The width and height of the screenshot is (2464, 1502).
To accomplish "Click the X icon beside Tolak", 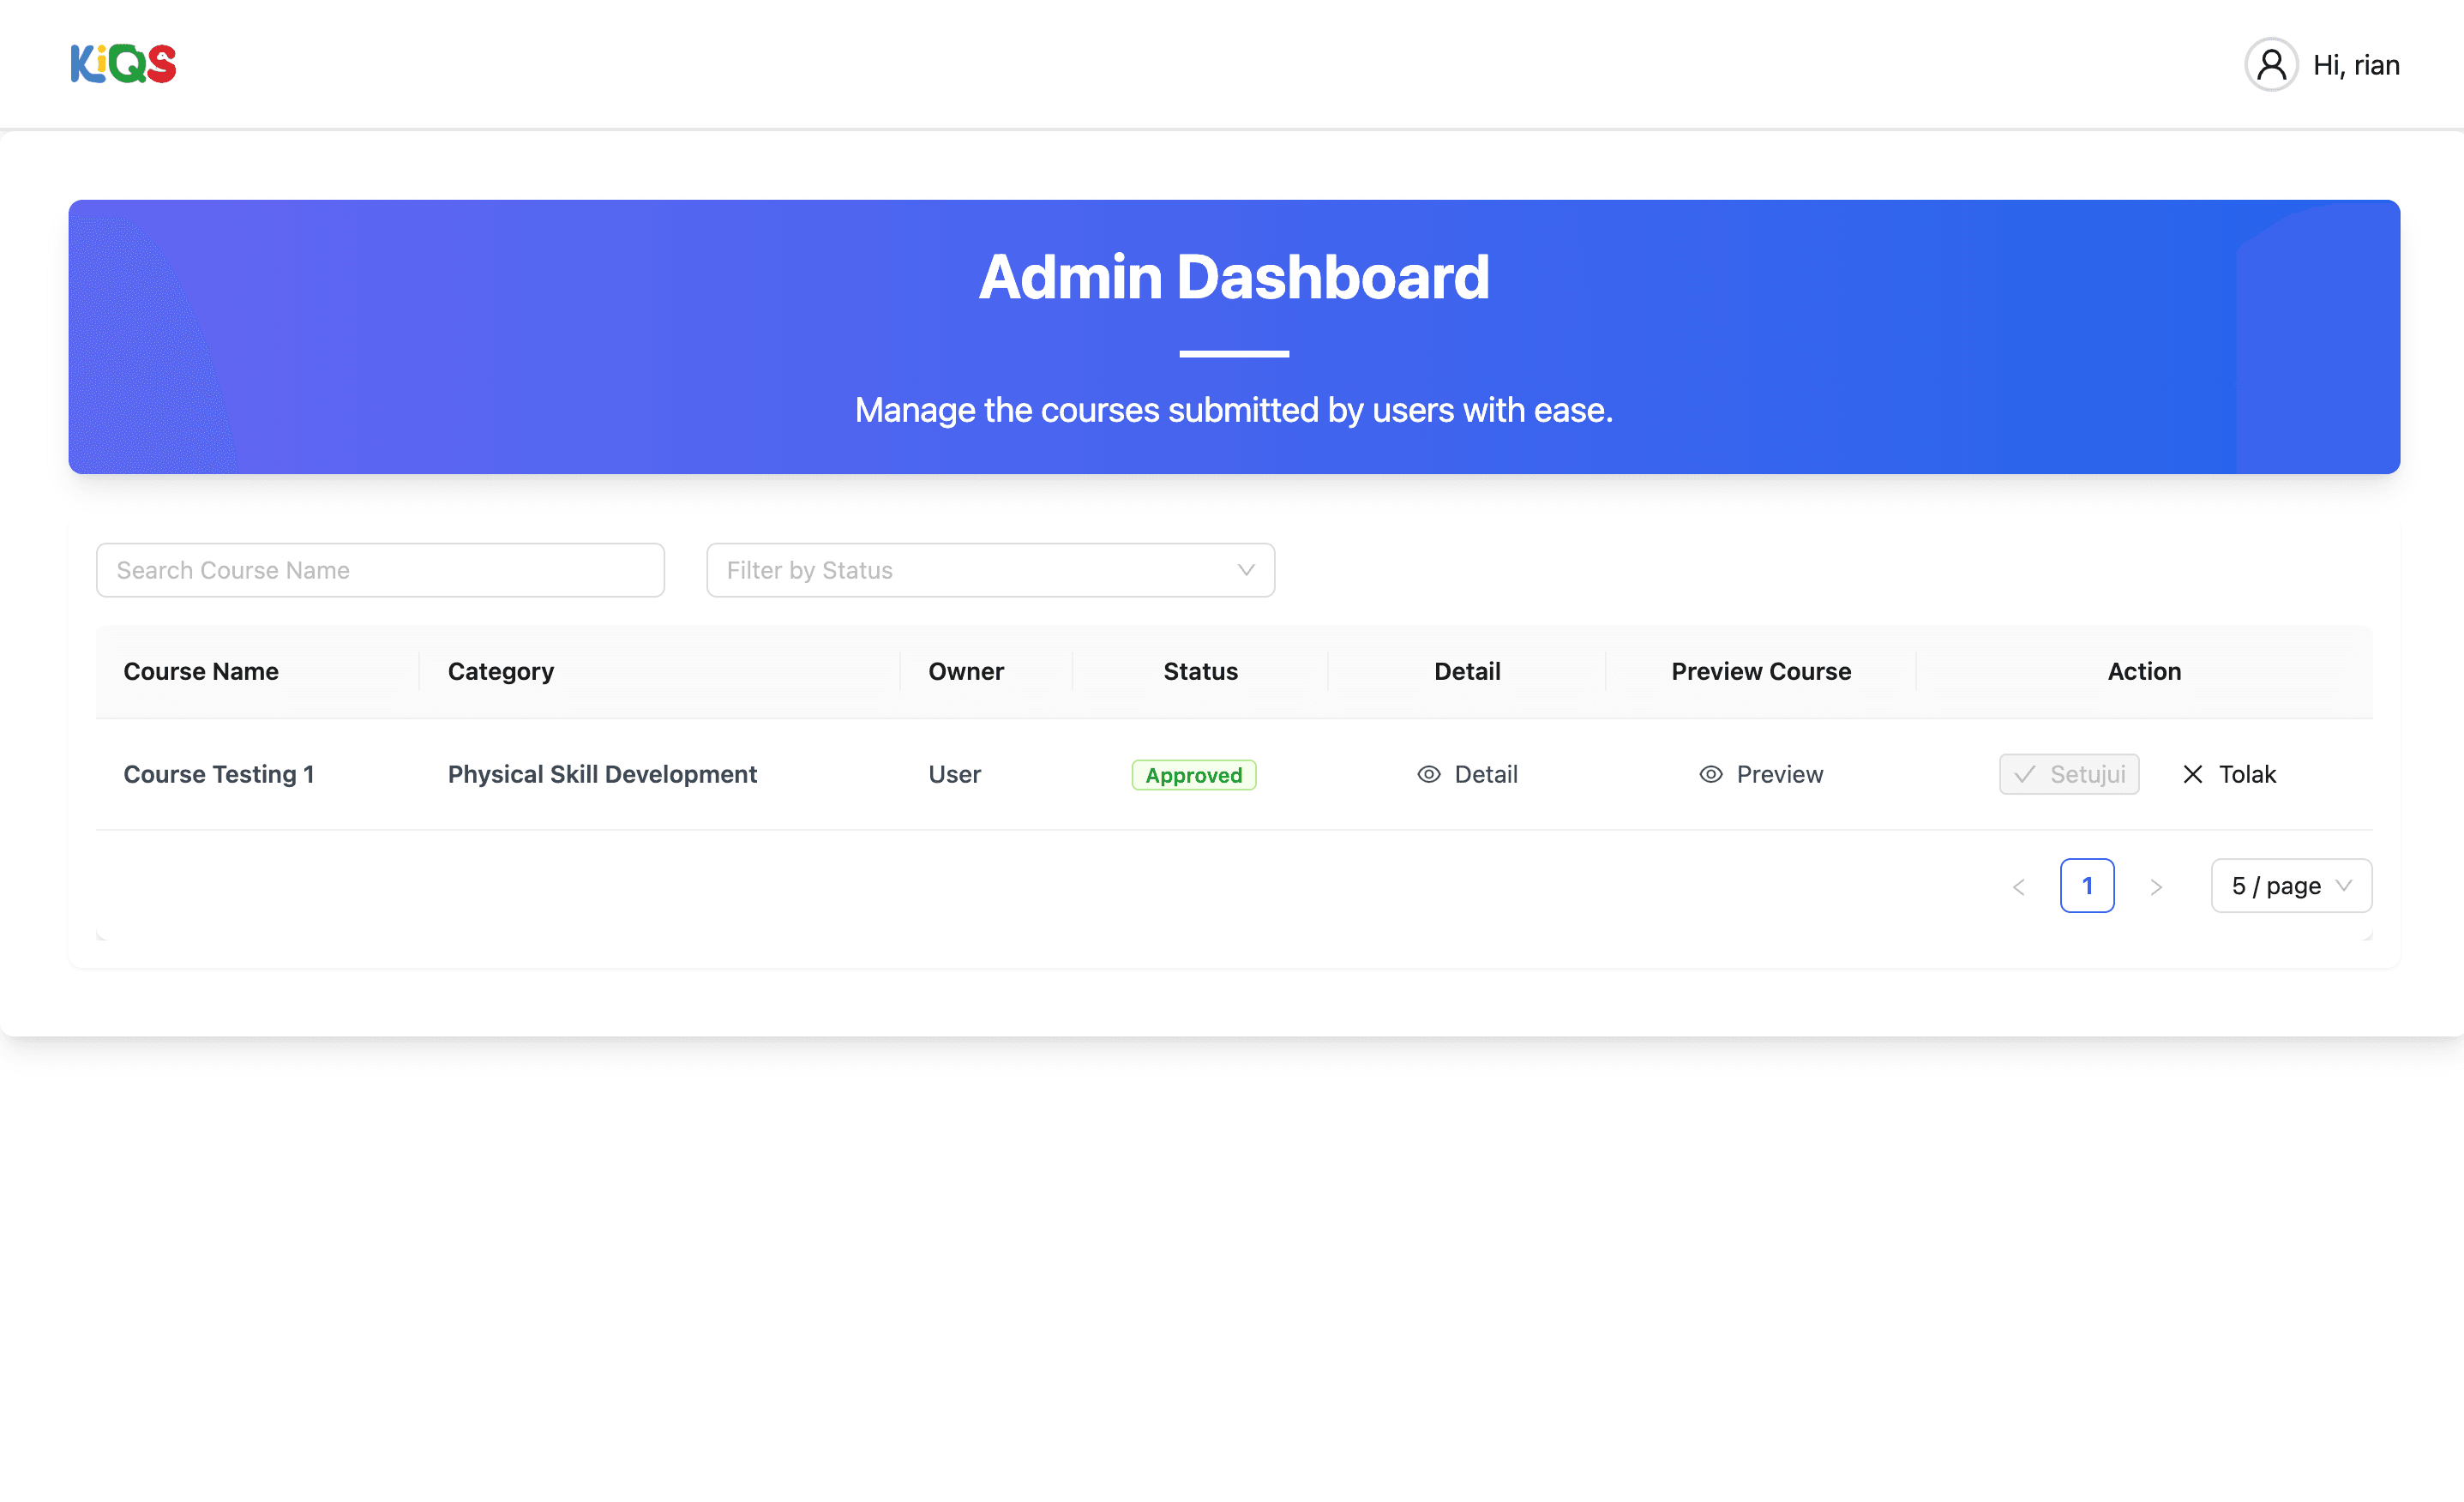I will pos(2192,774).
